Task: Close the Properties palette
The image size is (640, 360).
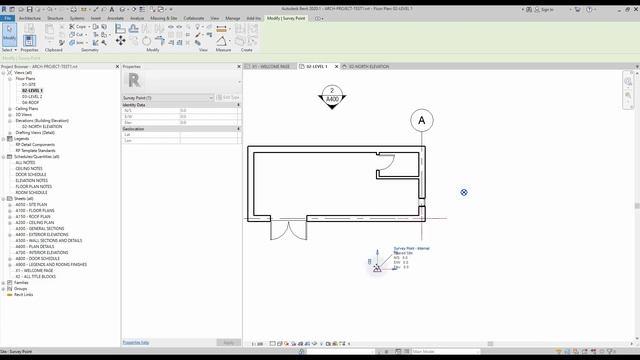Action: coord(239,67)
